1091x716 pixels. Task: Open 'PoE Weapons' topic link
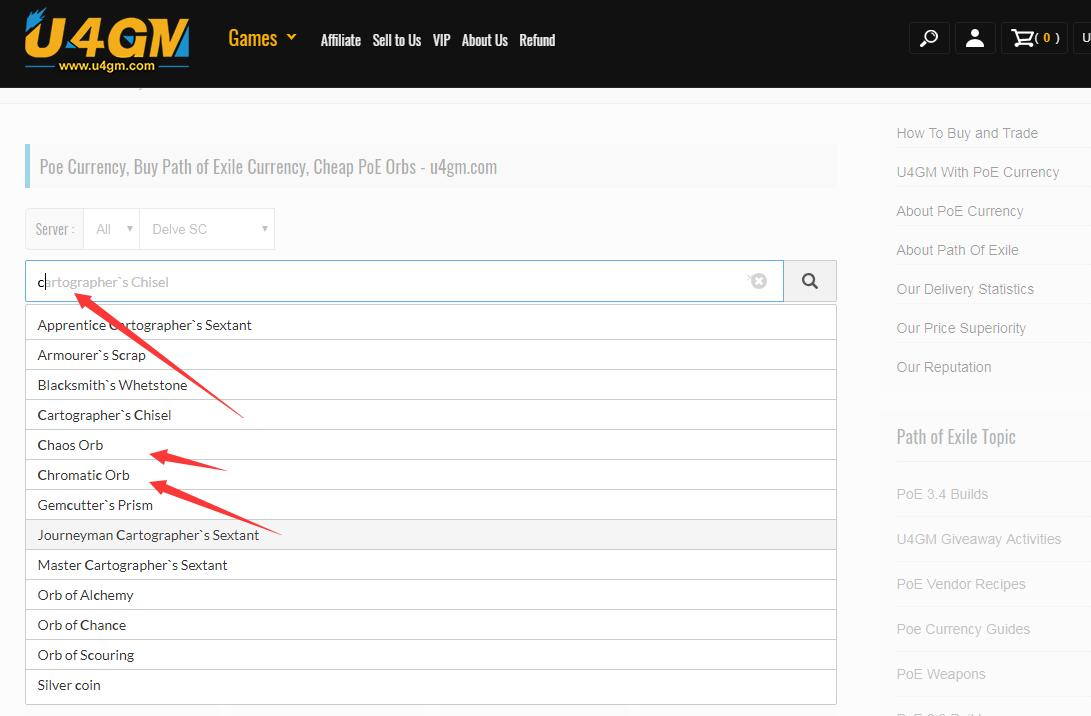tap(941, 674)
